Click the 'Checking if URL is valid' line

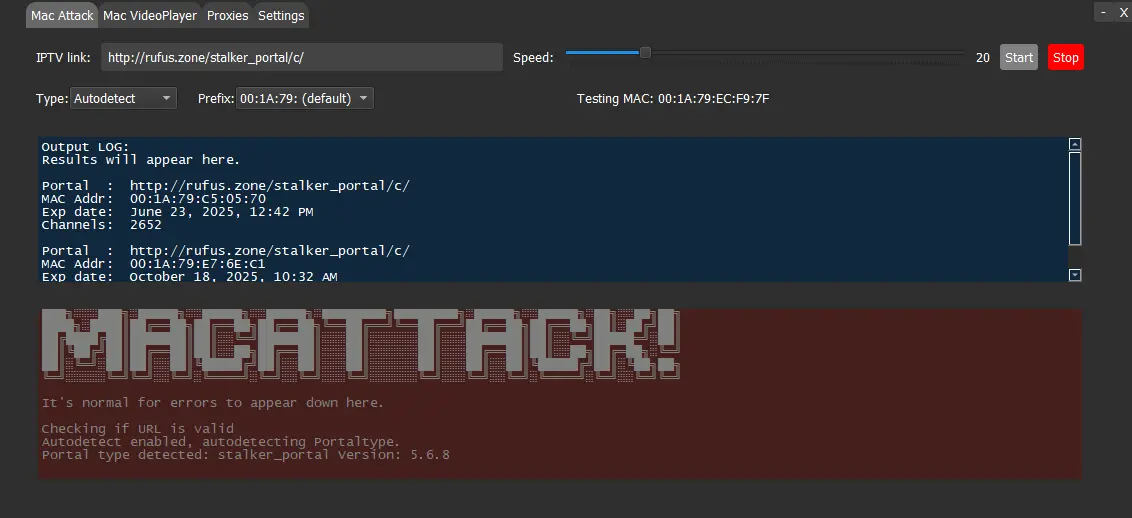[138, 429]
